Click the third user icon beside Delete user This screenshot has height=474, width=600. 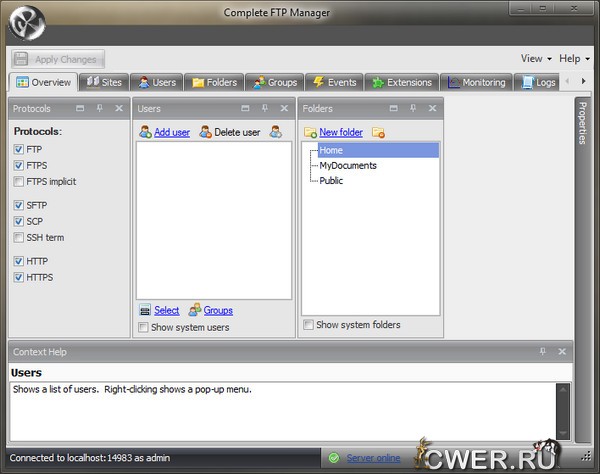(275, 132)
